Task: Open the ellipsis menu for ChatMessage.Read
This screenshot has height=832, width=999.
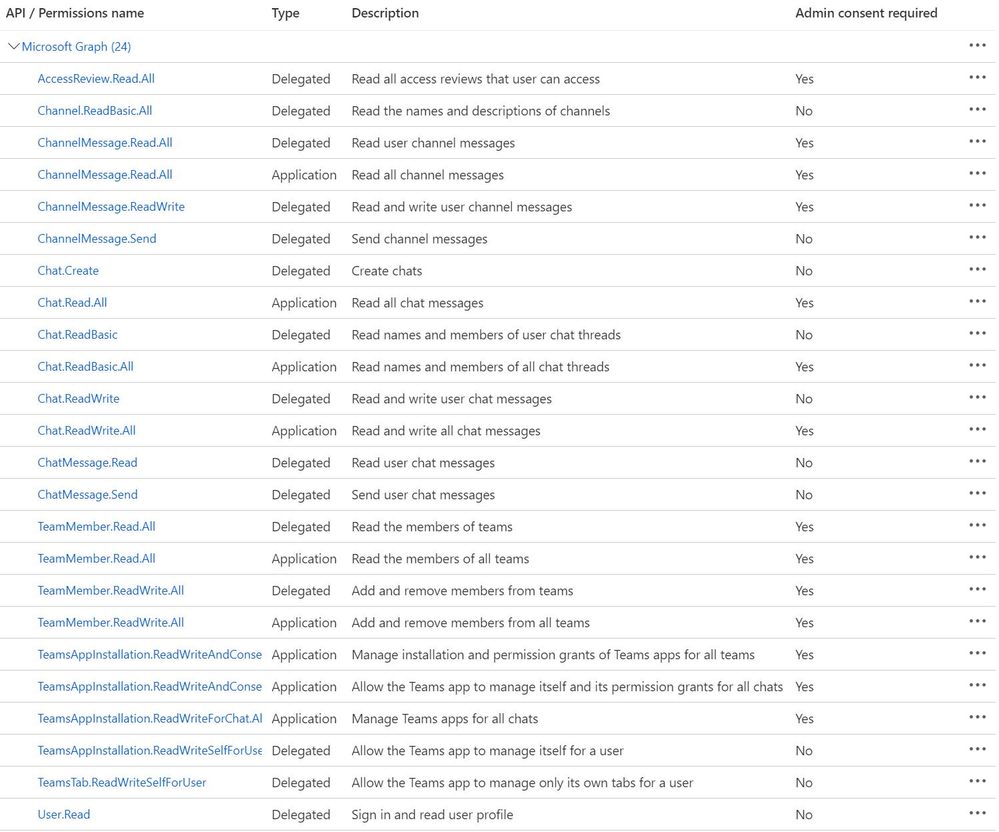Action: [x=977, y=462]
